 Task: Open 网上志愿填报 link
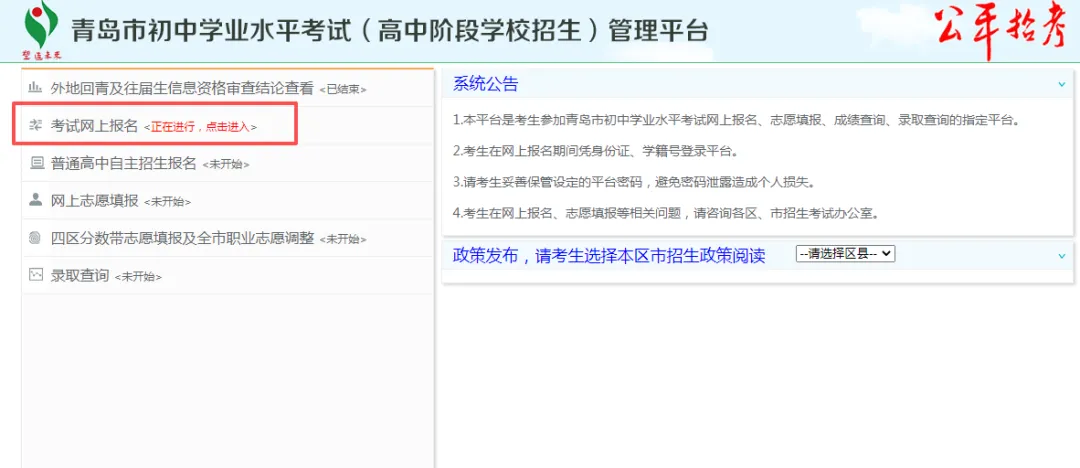pyautogui.click(x=94, y=201)
